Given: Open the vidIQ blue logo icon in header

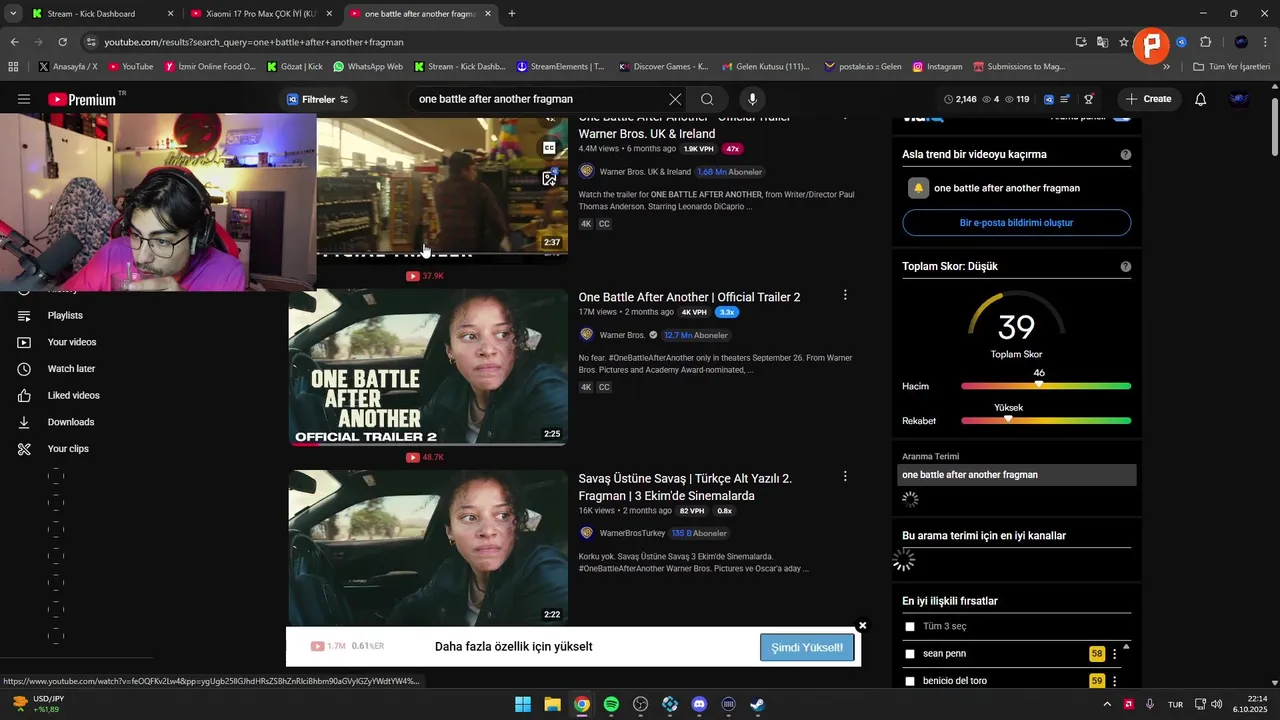Looking at the screenshot, I should tap(1048, 99).
